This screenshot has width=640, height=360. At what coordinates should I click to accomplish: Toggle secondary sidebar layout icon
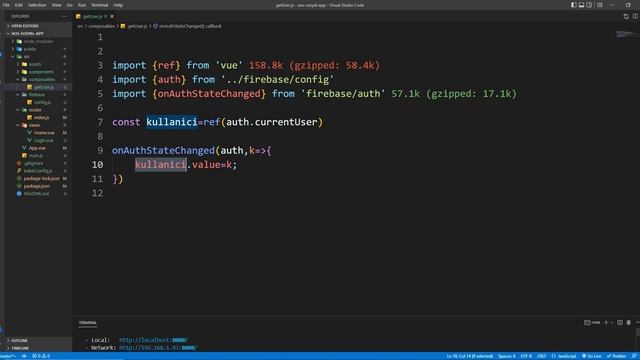click(589, 5)
